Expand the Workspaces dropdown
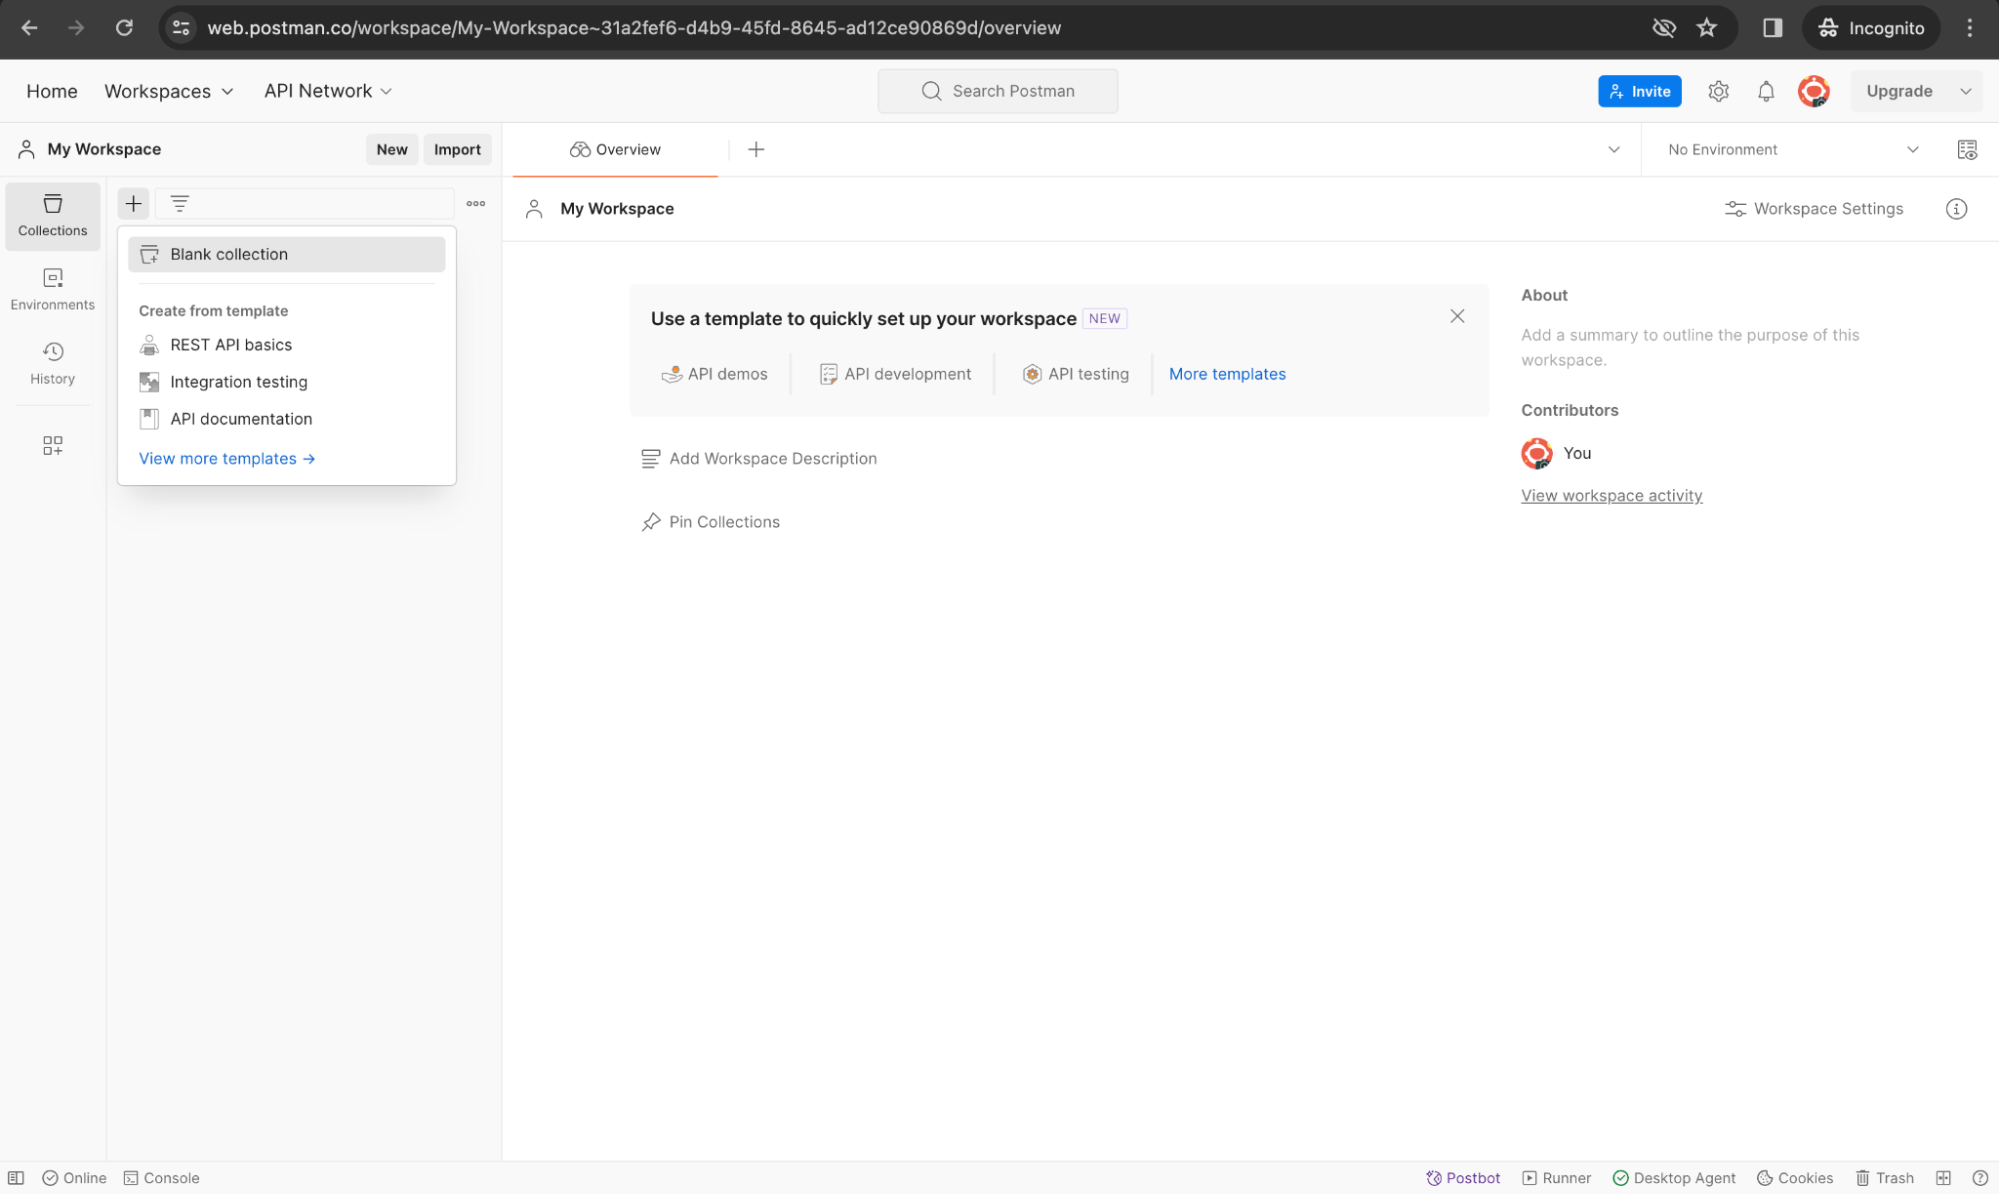The width and height of the screenshot is (1999, 1194). (x=168, y=91)
